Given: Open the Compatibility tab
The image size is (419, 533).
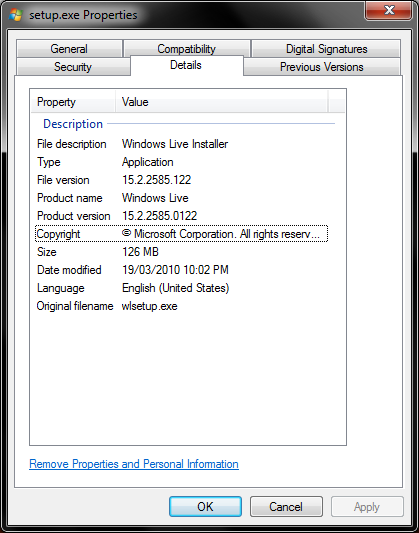Looking at the screenshot, I should (187, 49).
